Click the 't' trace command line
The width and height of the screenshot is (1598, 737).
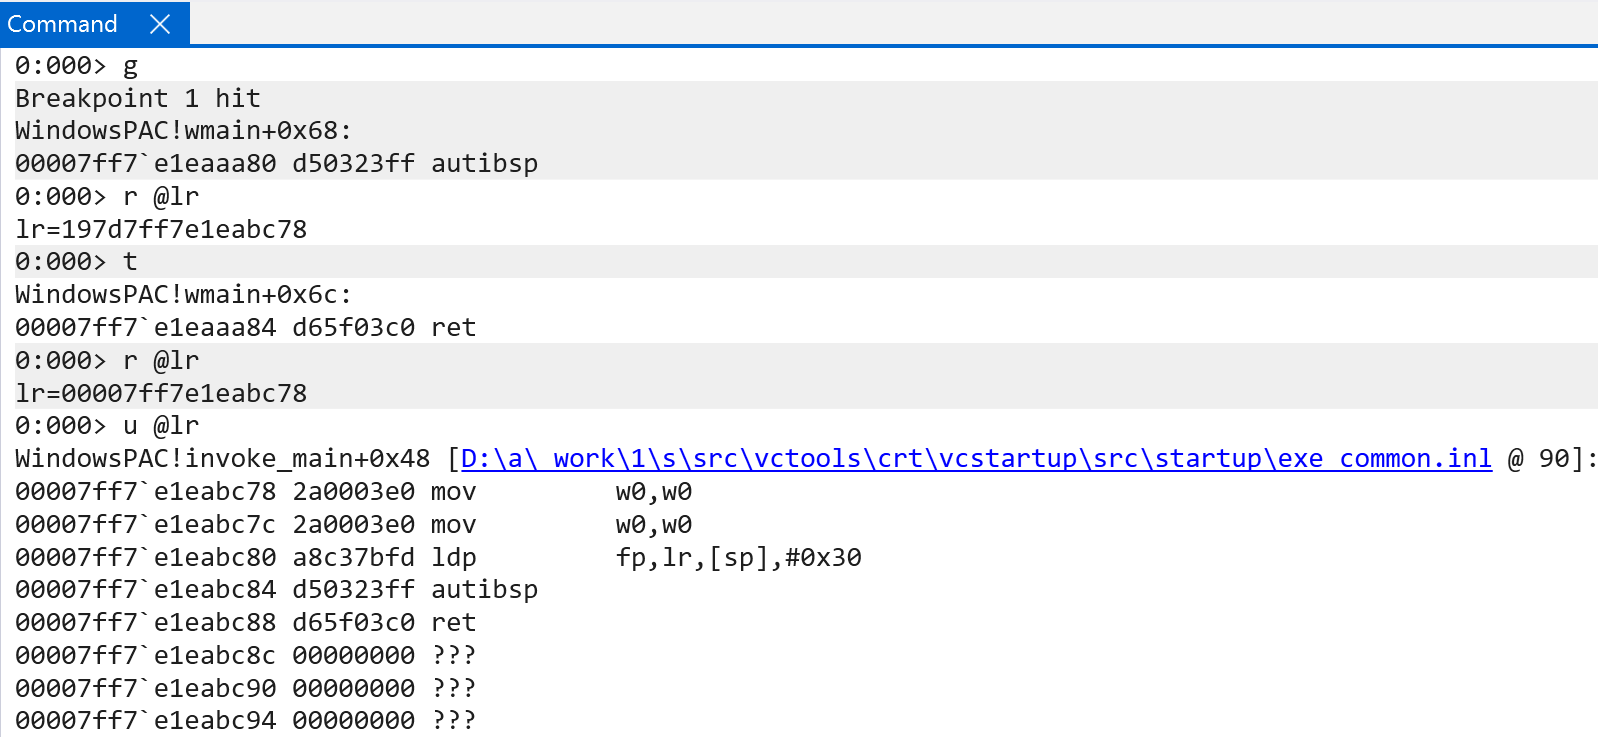(x=129, y=262)
